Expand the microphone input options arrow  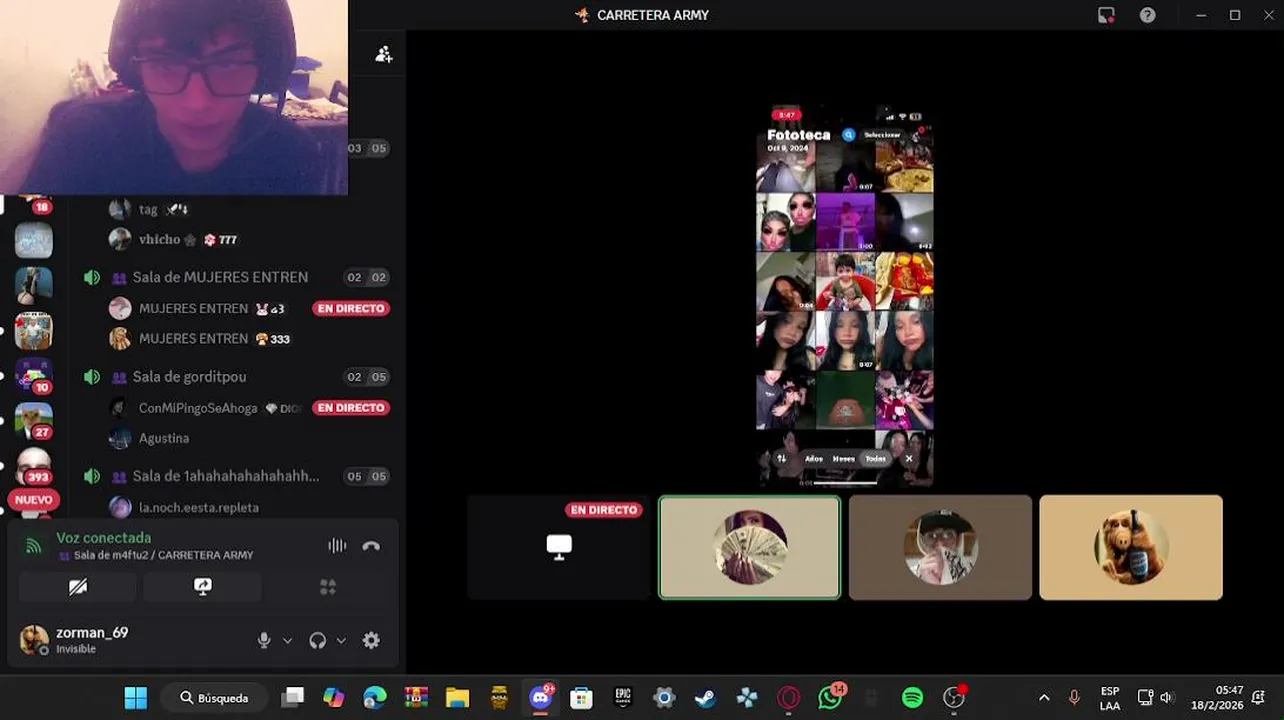point(287,641)
